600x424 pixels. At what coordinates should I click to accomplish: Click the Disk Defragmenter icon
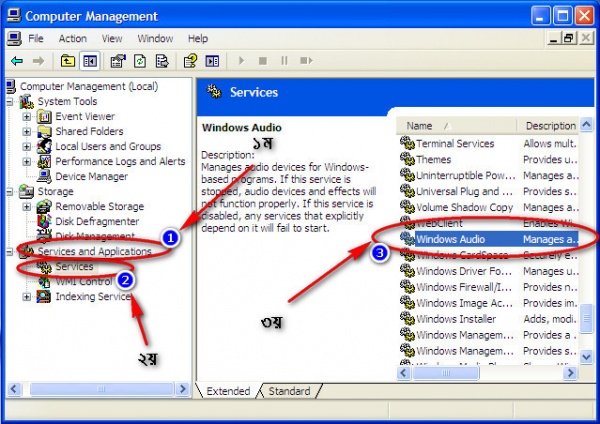coord(44,221)
